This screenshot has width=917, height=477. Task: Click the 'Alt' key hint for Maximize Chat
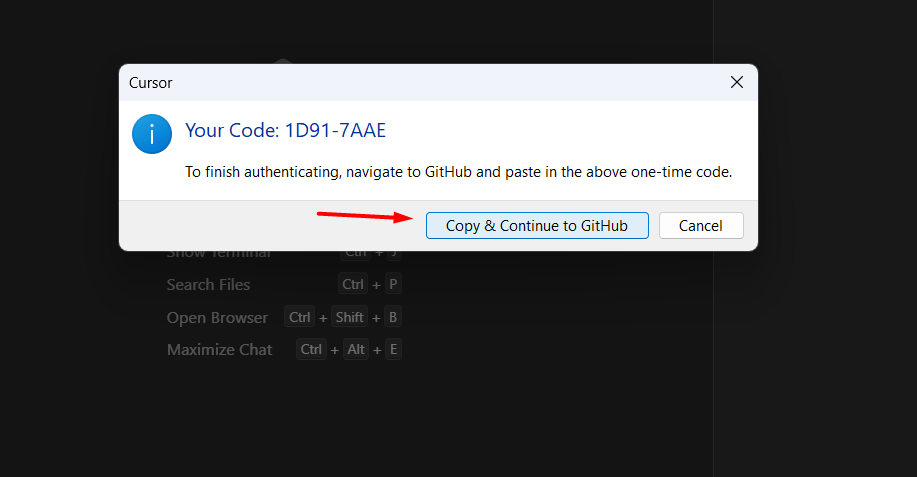point(356,350)
